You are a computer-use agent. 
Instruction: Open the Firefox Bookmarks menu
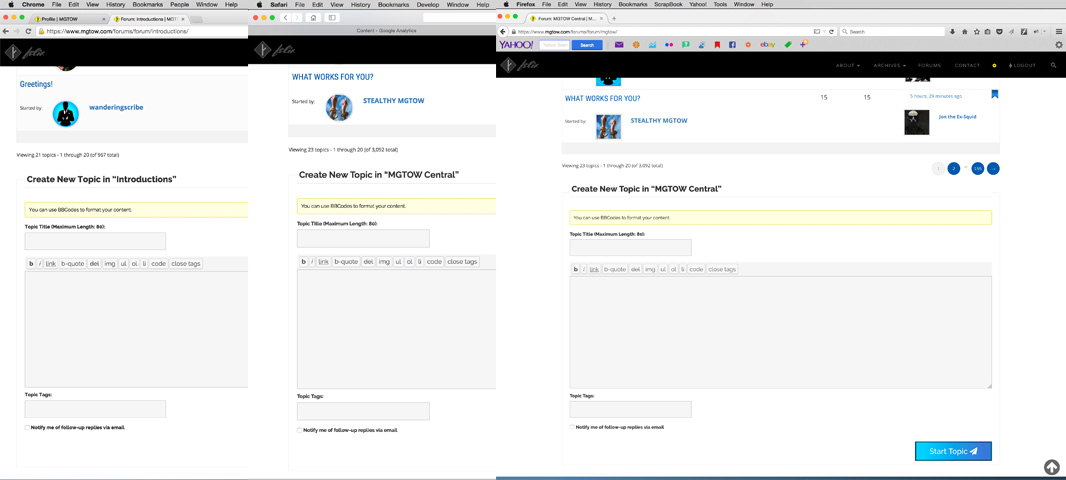point(632,5)
